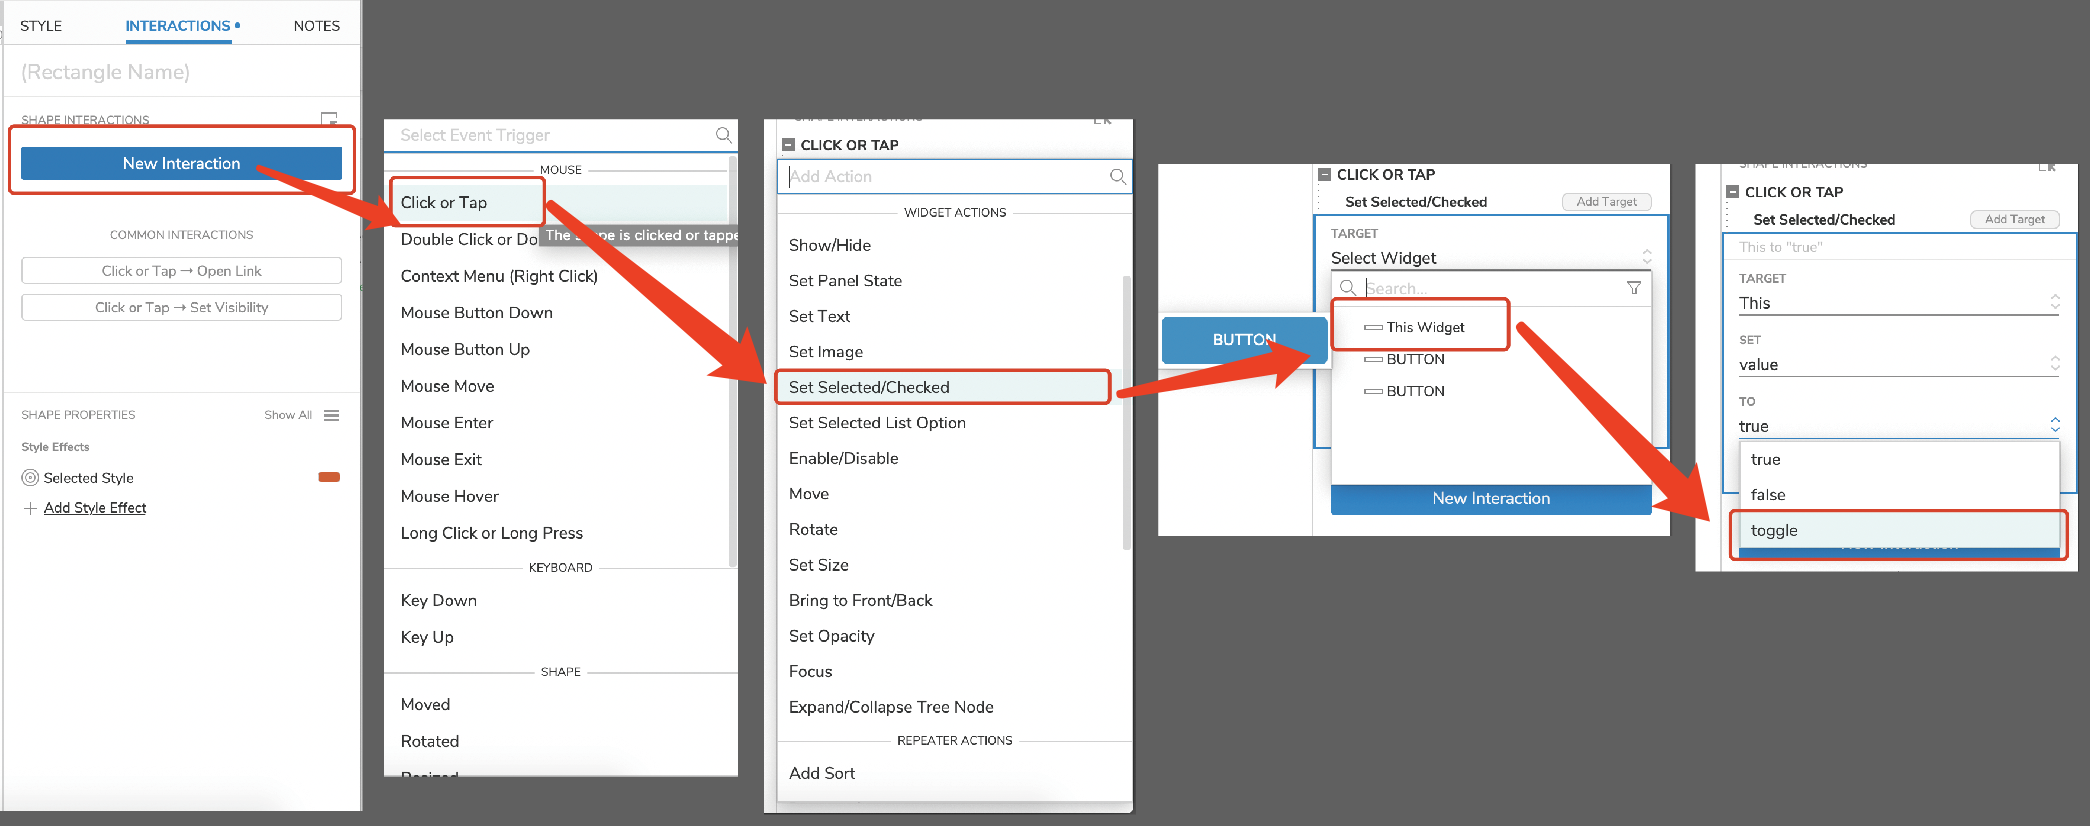Click the search icon in Select Event Trigger
The height and width of the screenshot is (826, 2090).
[x=724, y=135]
